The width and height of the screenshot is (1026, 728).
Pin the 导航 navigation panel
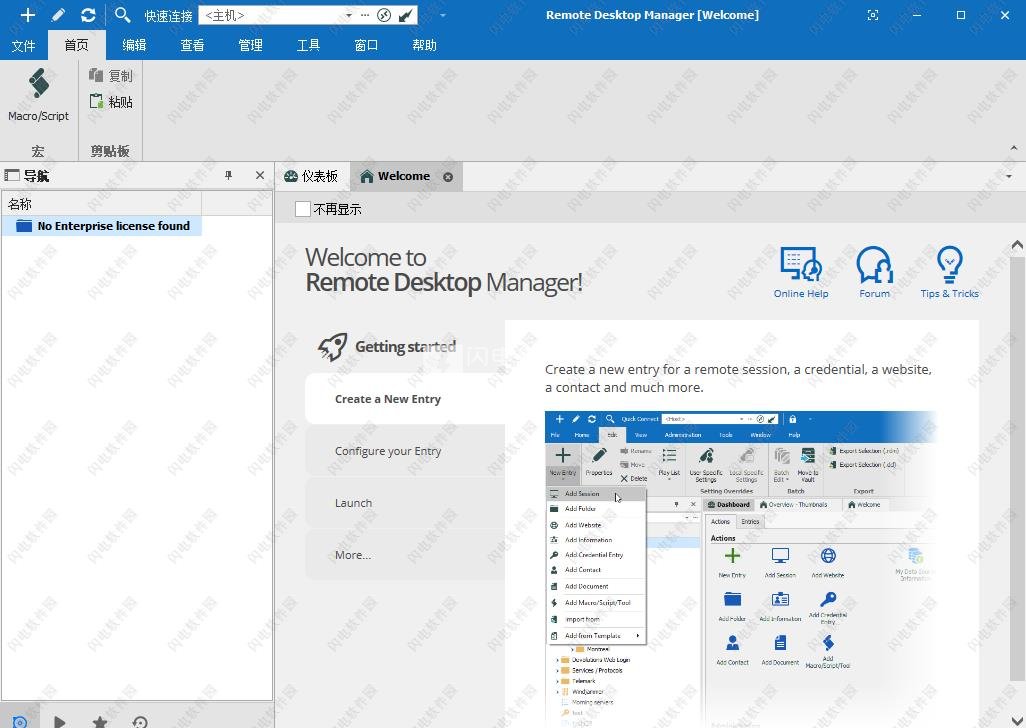228,175
